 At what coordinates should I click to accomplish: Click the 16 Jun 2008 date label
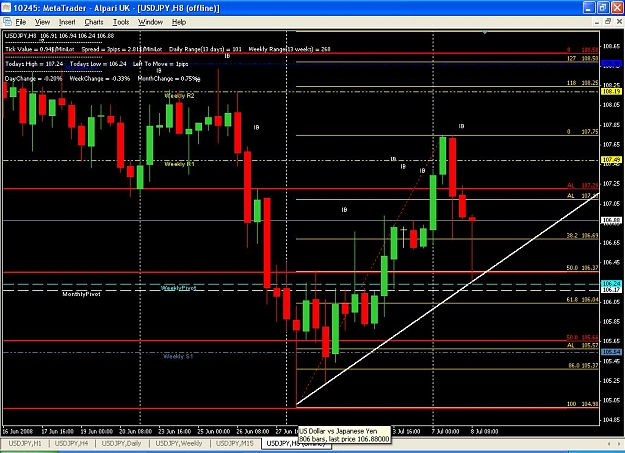[18, 431]
